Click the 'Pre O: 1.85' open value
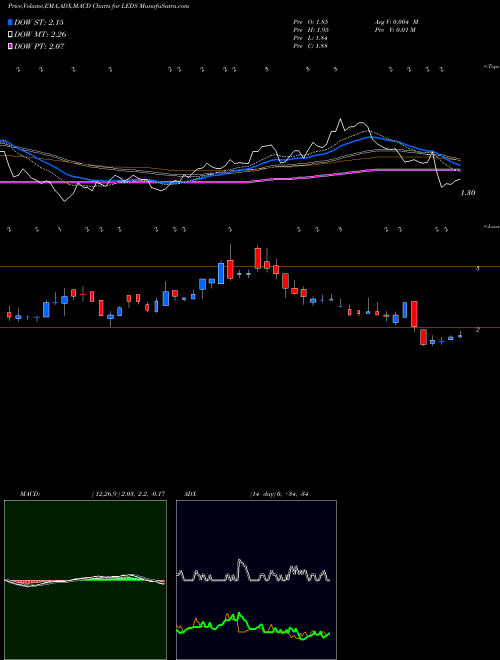The image size is (500, 660). [311, 22]
